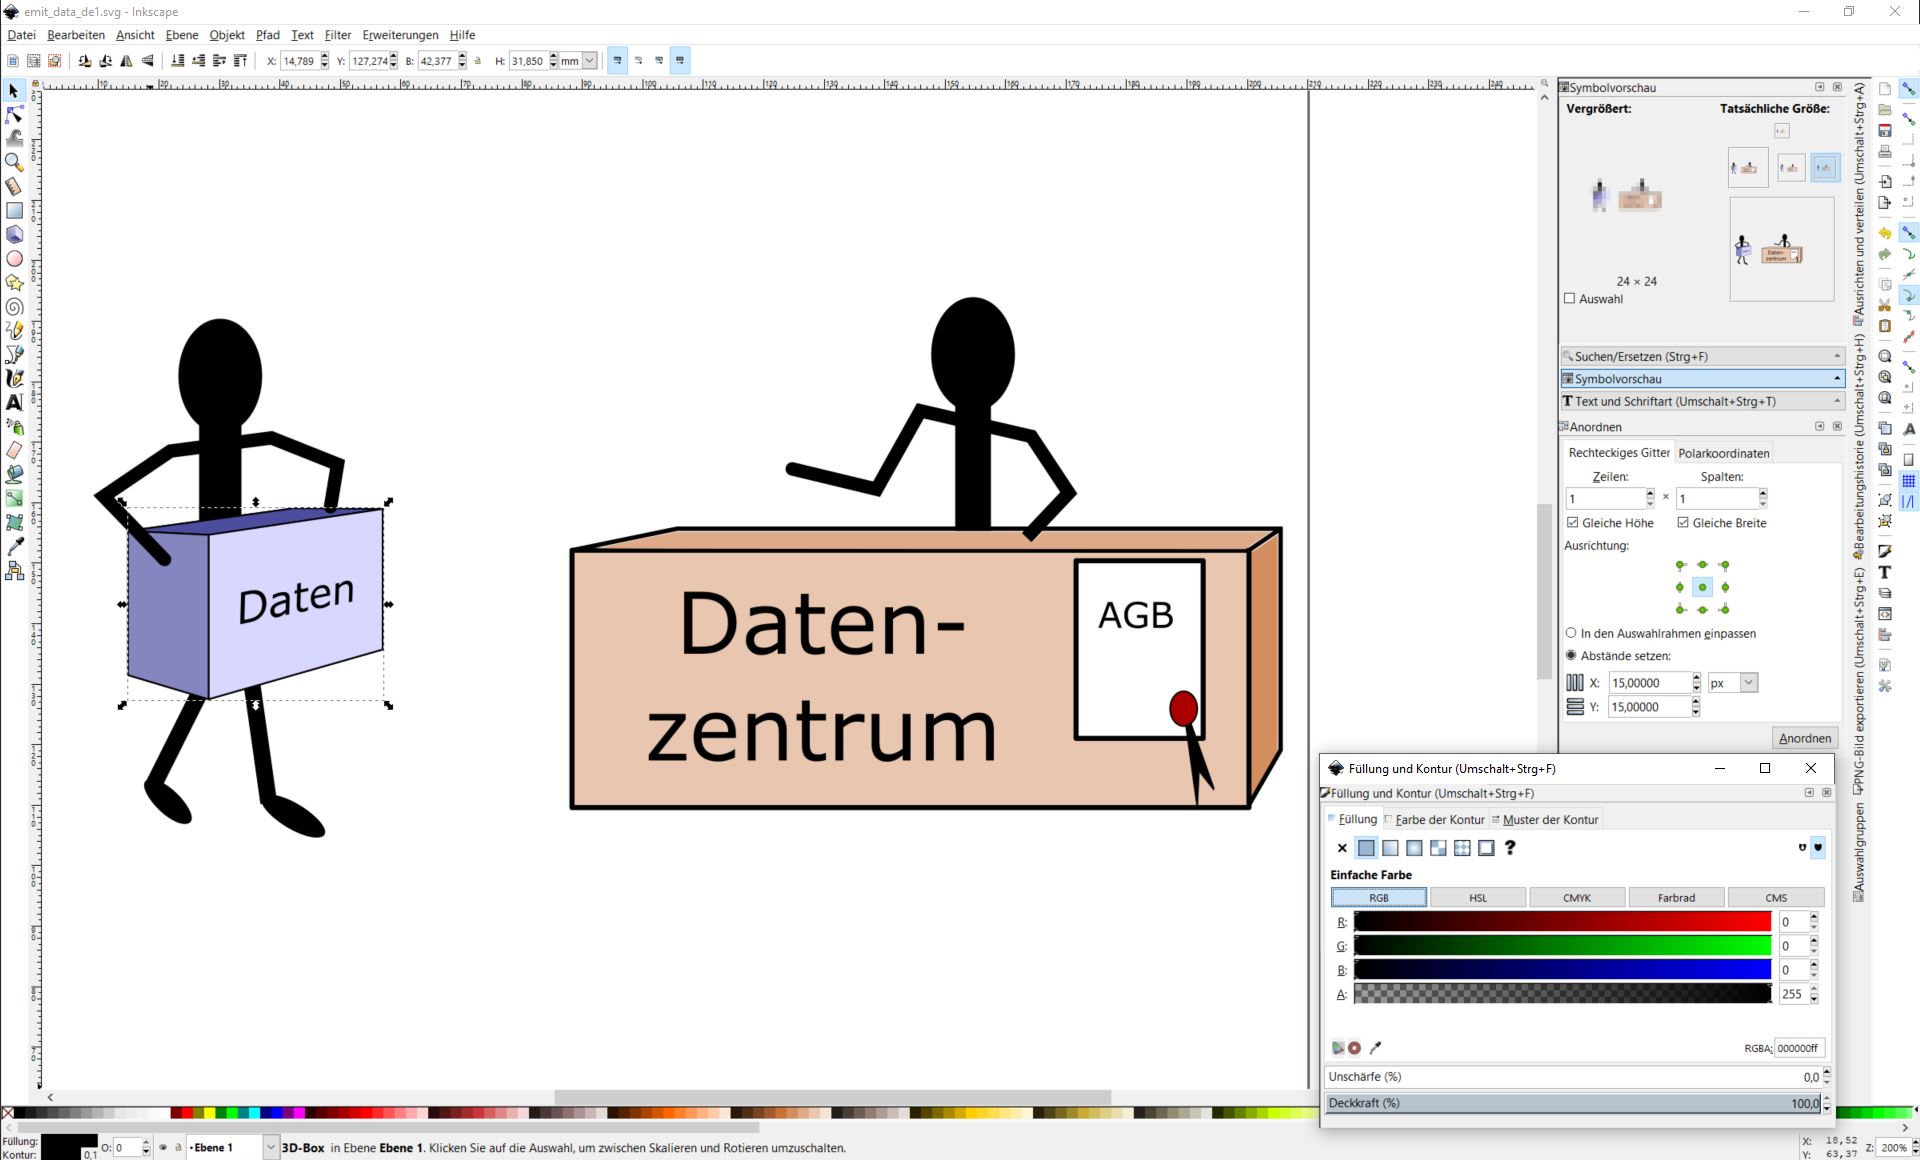Choose the Tweak tool
1920x1160 pixels.
click(x=14, y=138)
